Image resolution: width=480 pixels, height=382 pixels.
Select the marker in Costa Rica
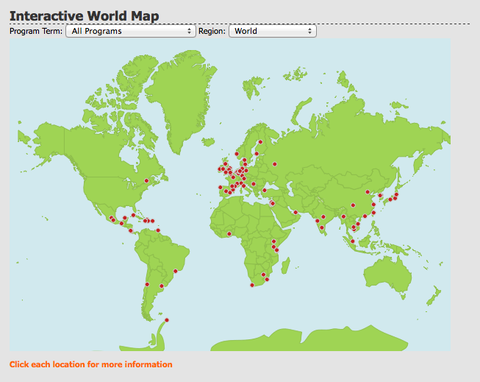[x=131, y=231]
